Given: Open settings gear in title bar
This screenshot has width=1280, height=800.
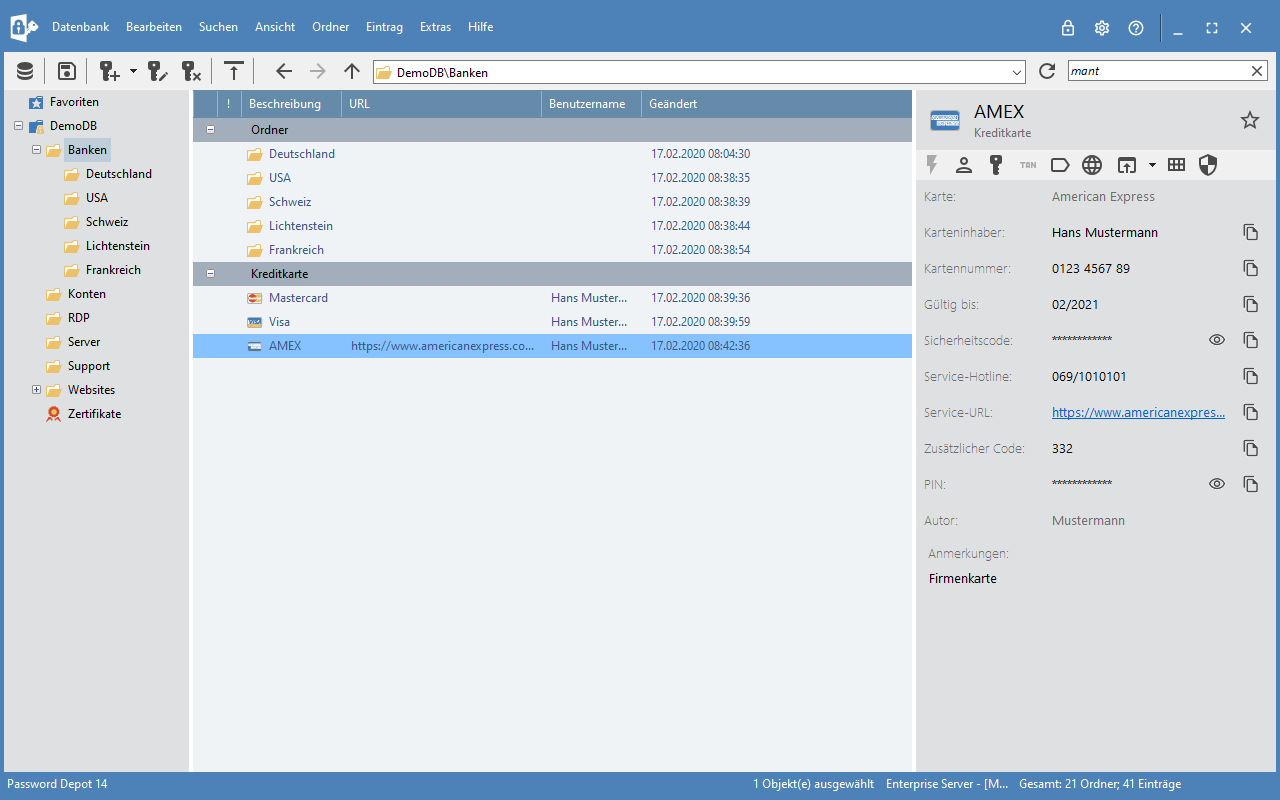Looking at the screenshot, I should 1102,28.
